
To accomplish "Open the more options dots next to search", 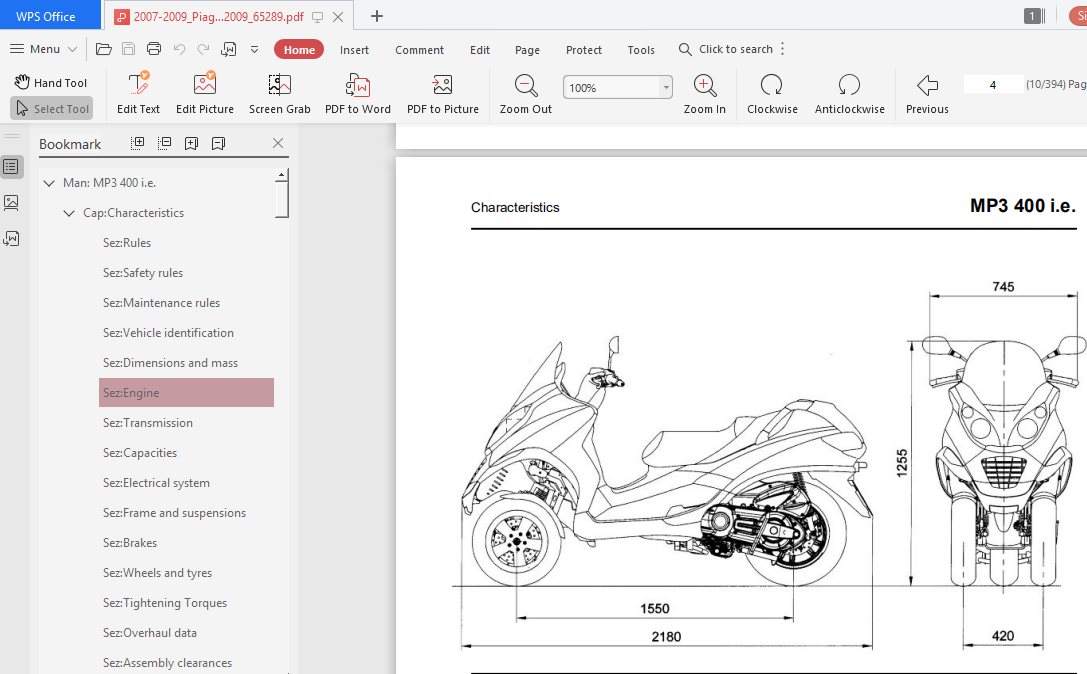I will tap(783, 49).
